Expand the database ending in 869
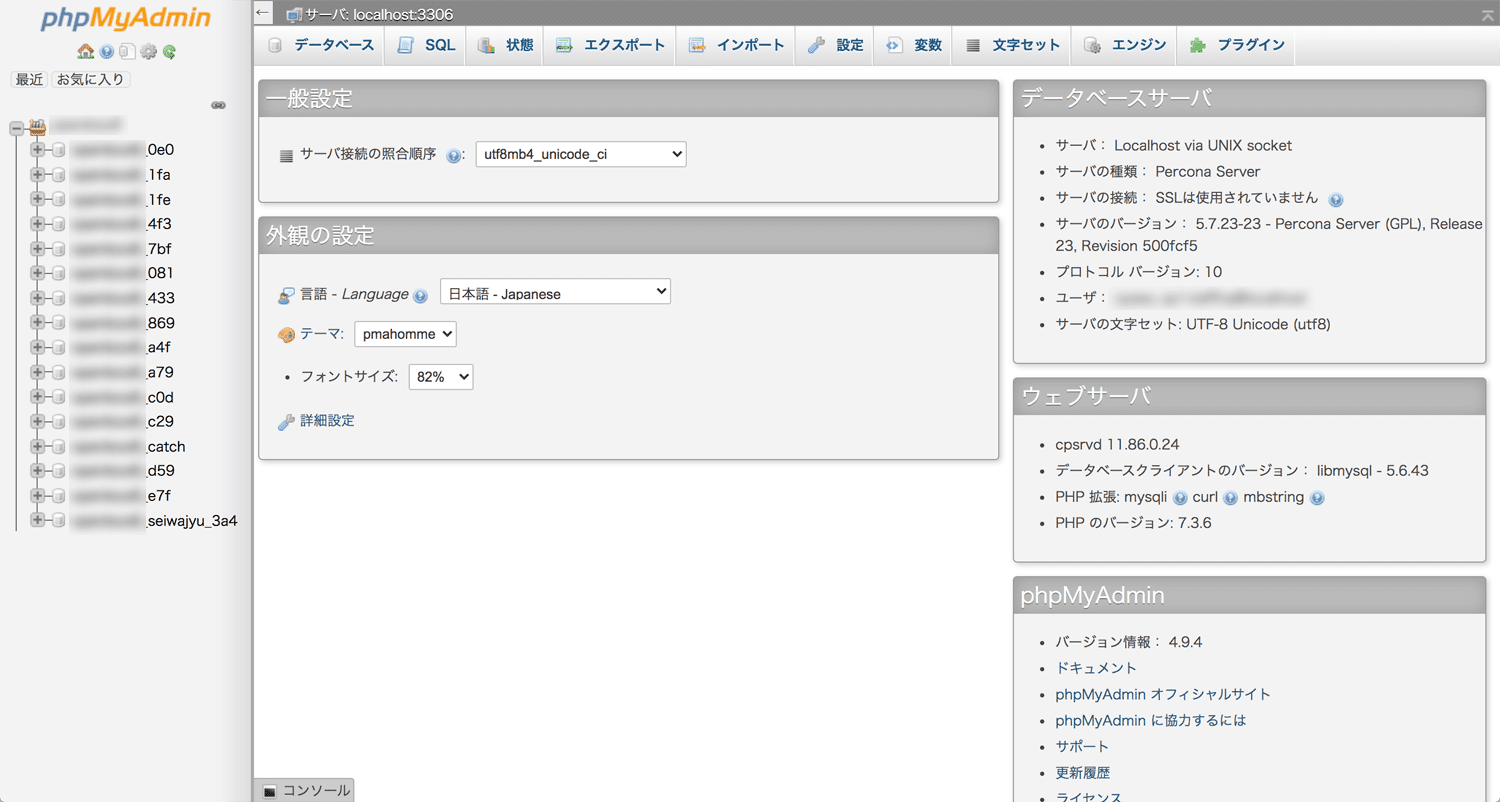 coord(38,323)
